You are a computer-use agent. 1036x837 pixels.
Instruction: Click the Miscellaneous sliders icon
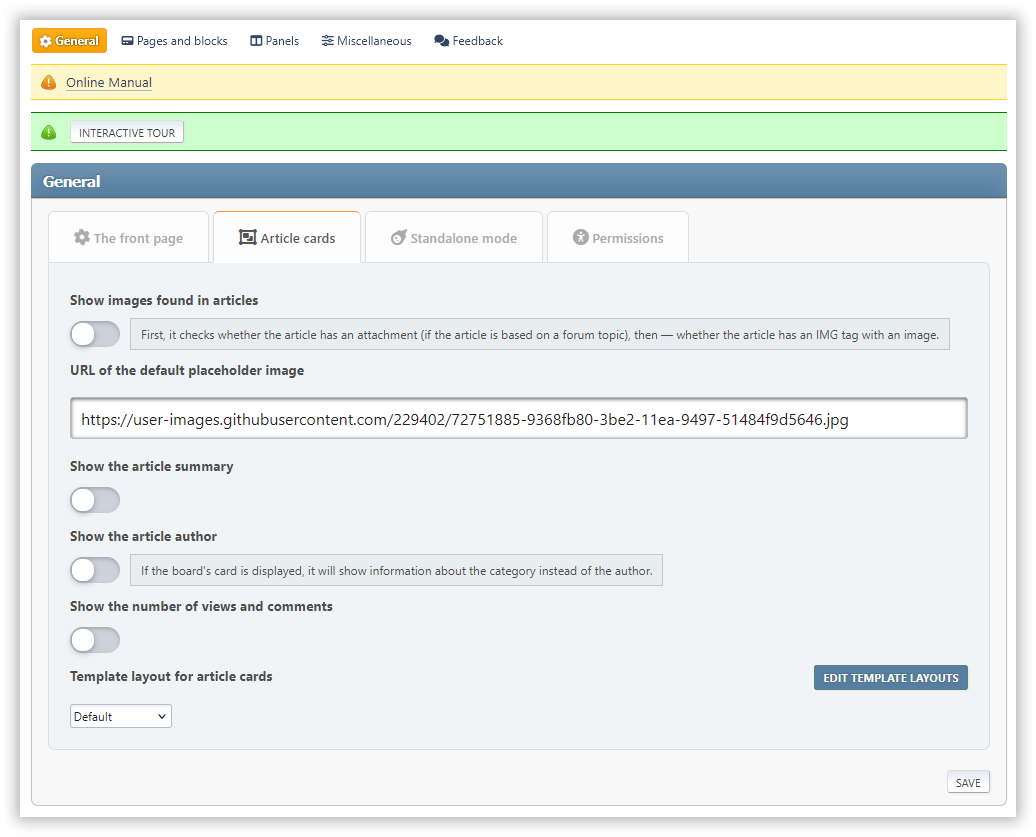tap(327, 41)
